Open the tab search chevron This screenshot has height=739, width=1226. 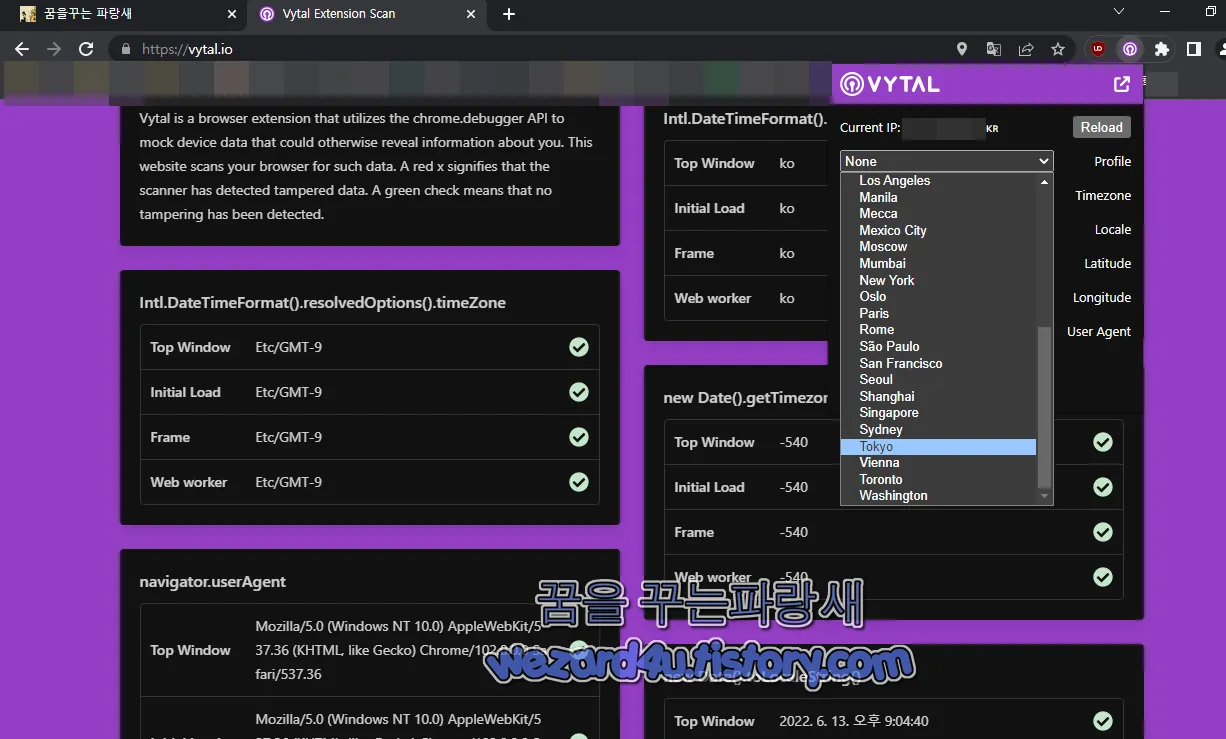pyautogui.click(x=1119, y=12)
